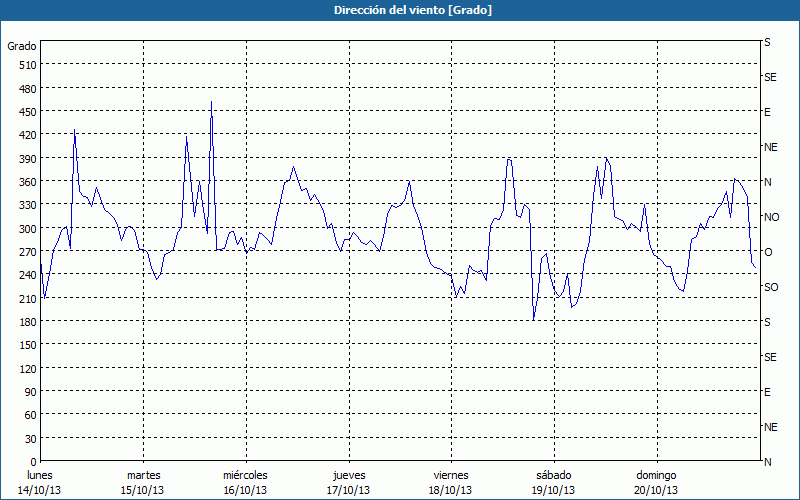Viewport: 800px width, 500px height.
Task: Click the 'jueves 17/10/13' date label
Action: click(348, 483)
